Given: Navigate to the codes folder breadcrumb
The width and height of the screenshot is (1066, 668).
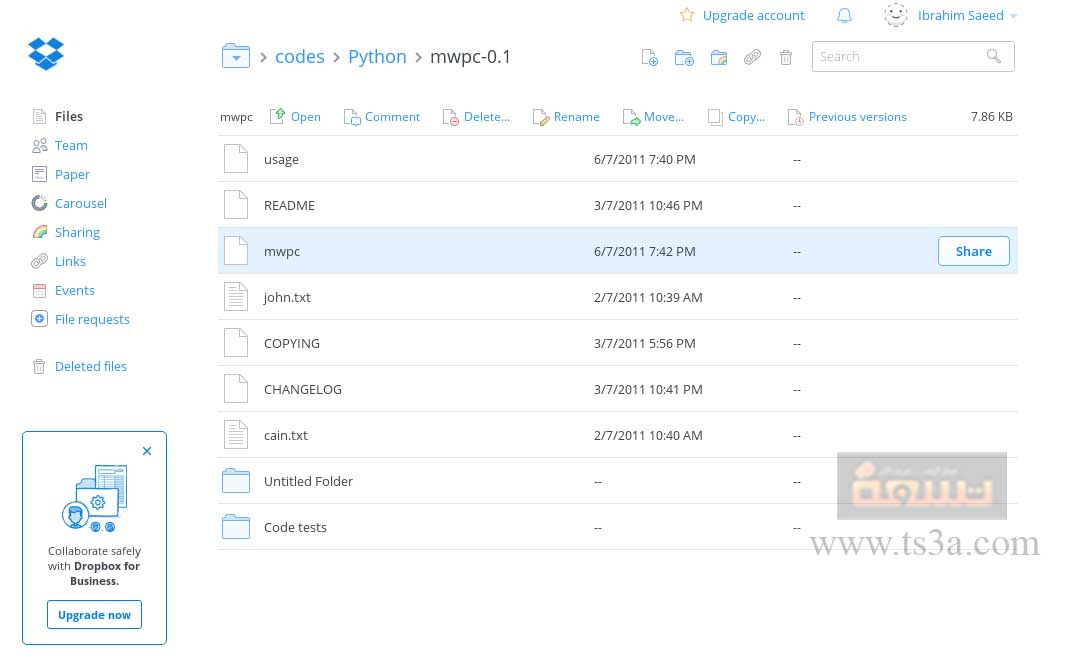Looking at the screenshot, I should [x=300, y=56].
